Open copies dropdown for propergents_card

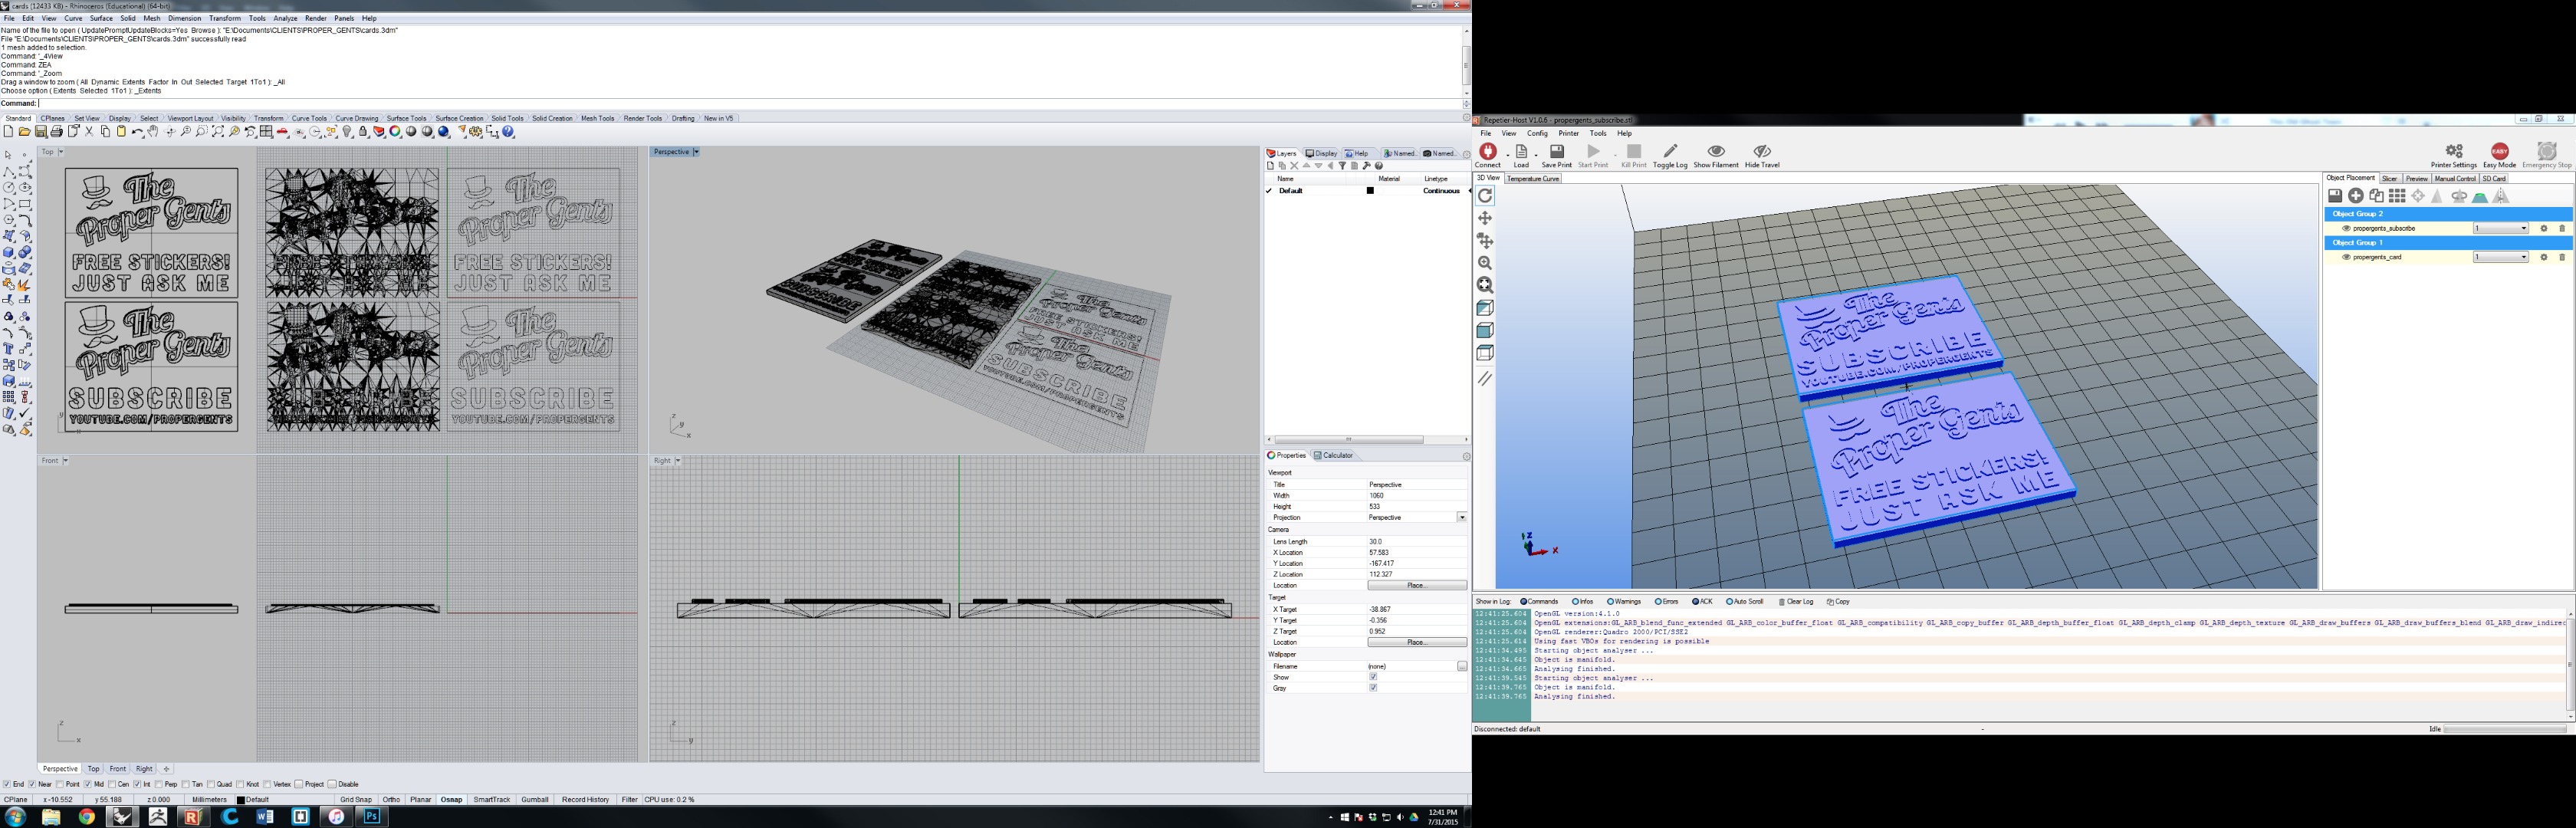(x=2523, y=257)
